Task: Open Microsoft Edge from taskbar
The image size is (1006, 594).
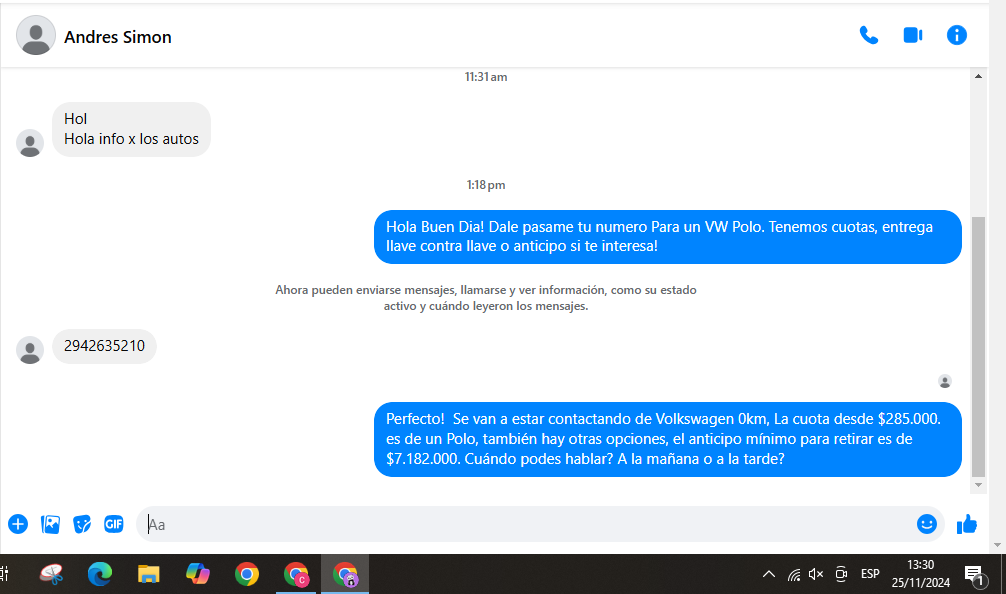Action: (99, 574)
